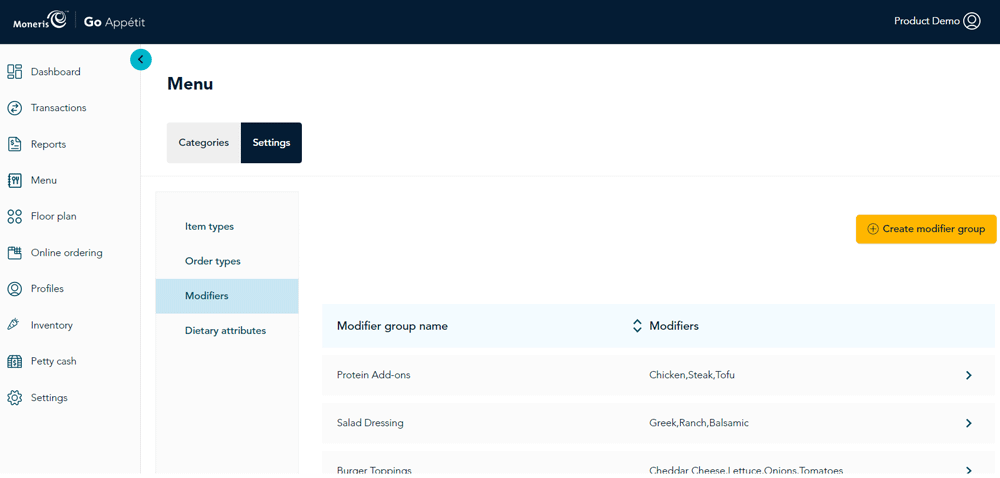Click the Transactions arrows icon
Viewport: 1000px width, 478px height.
(x=15, y=108)
